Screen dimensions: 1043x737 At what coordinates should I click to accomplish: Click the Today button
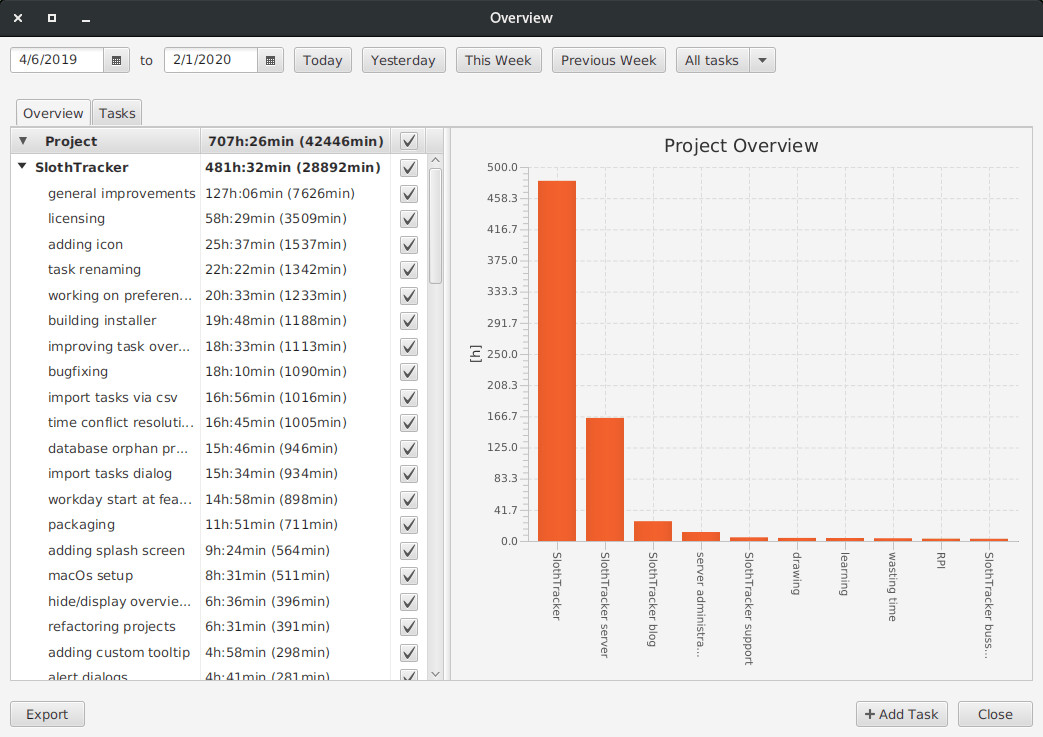[323, 61]
